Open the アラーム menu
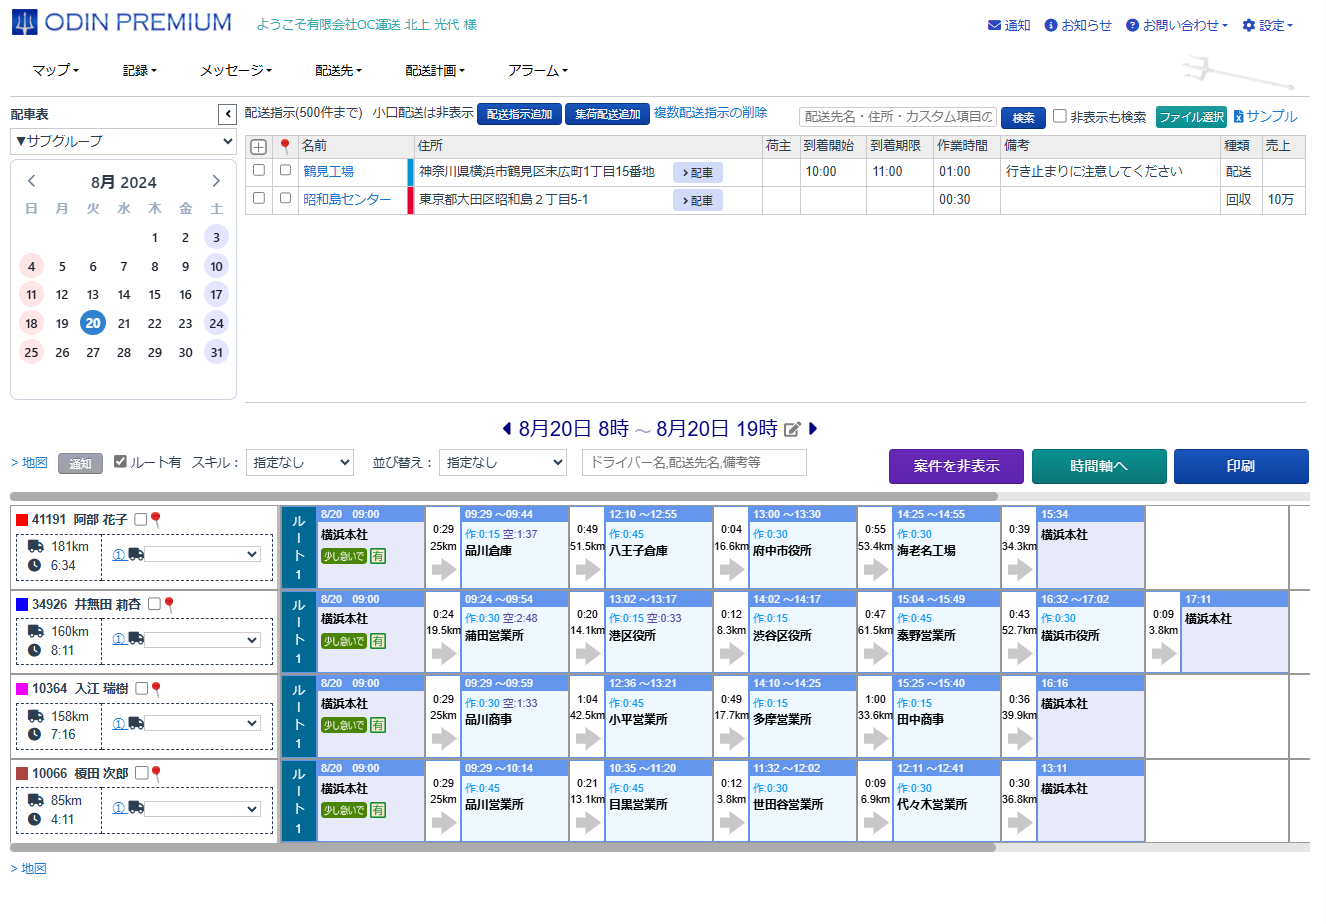1326x924 pixels. pyautogui.click(x=538, y=70)
